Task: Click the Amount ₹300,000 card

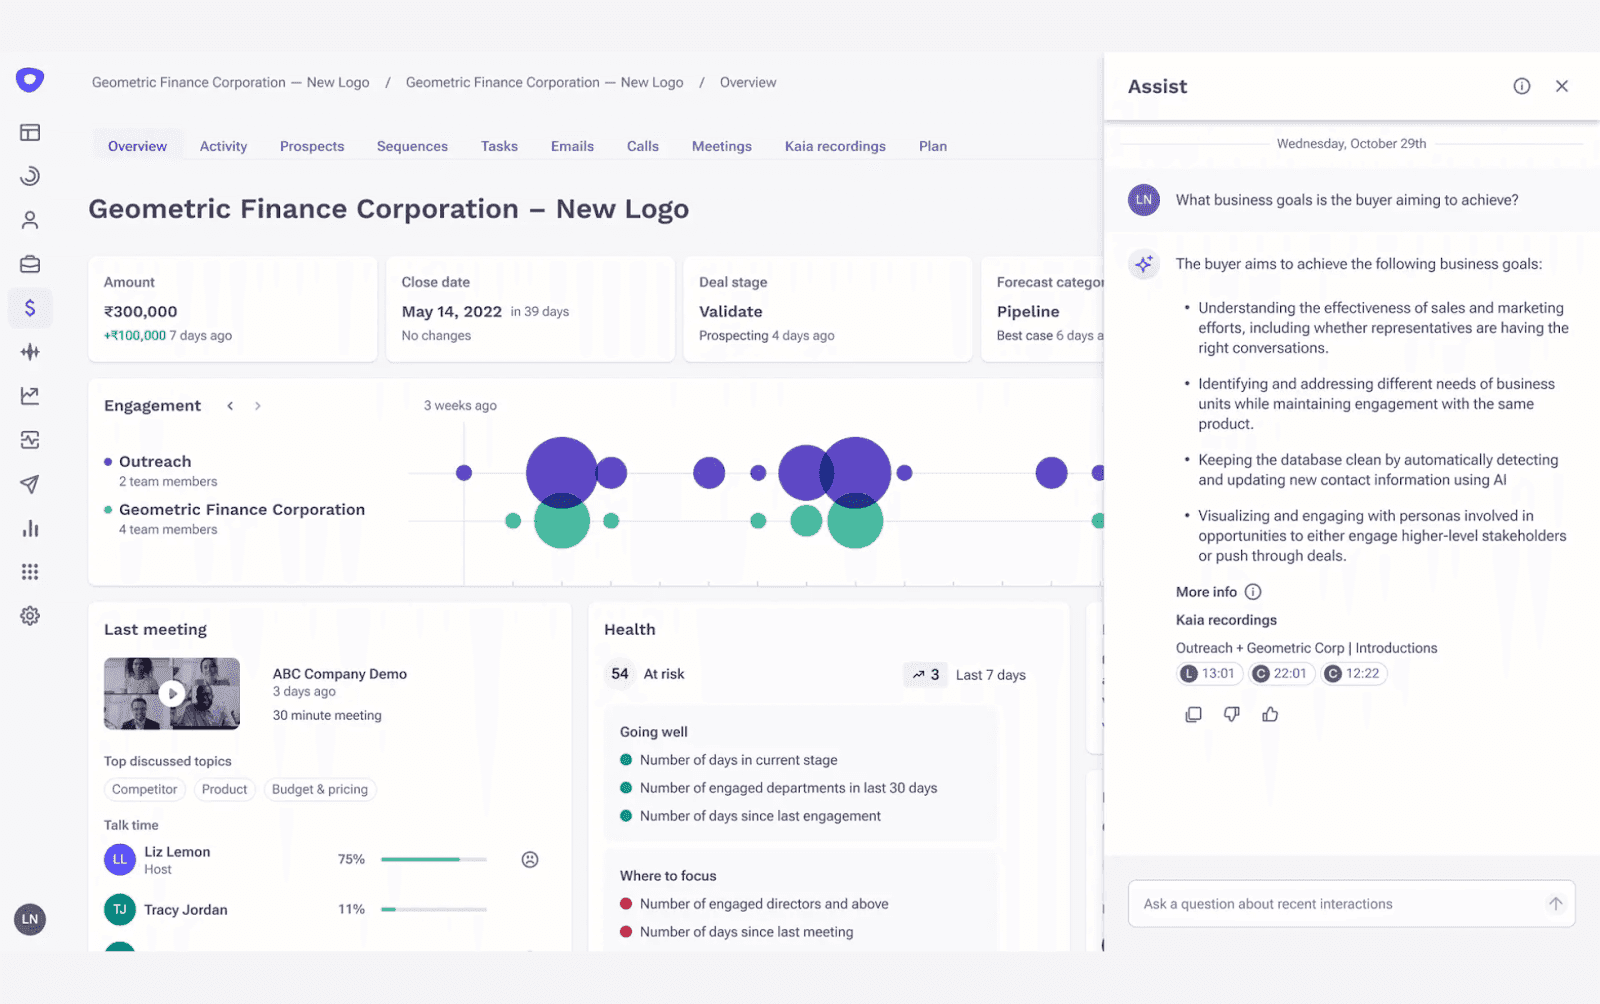Action: pyautogui.click(x=232, y=309)
